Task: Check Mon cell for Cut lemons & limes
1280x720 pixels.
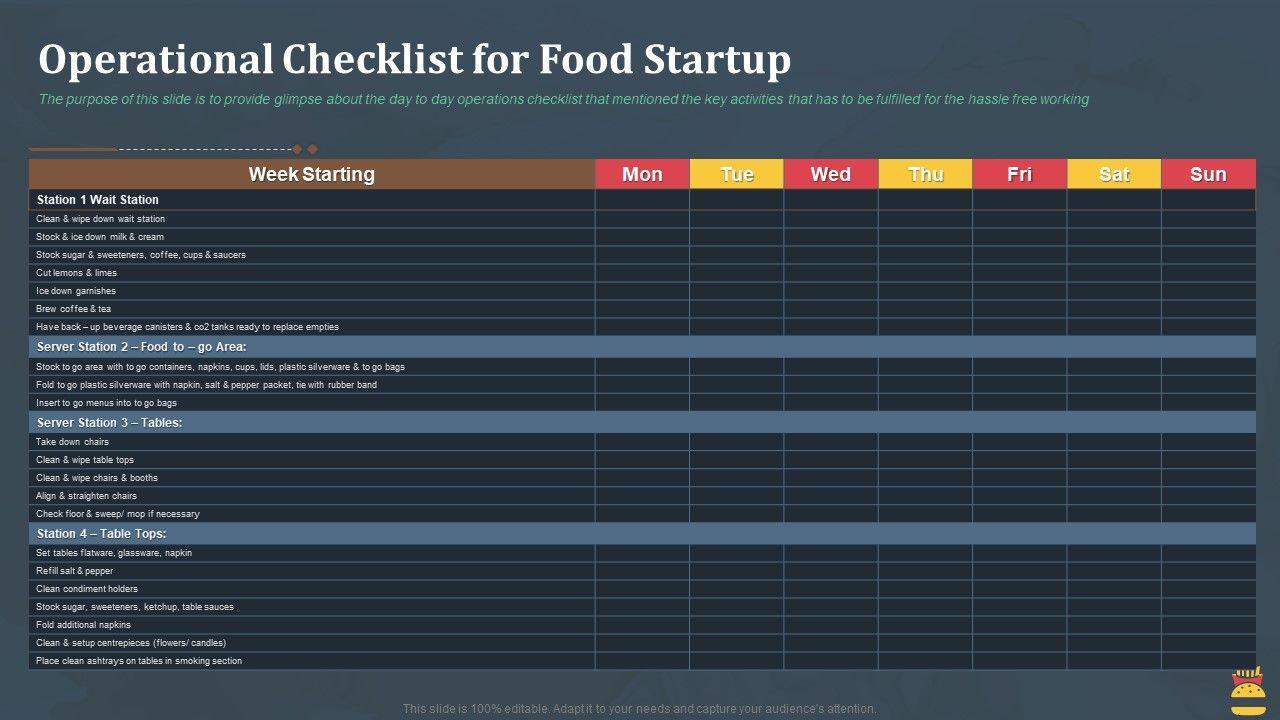Action: (x=642, y=273)
